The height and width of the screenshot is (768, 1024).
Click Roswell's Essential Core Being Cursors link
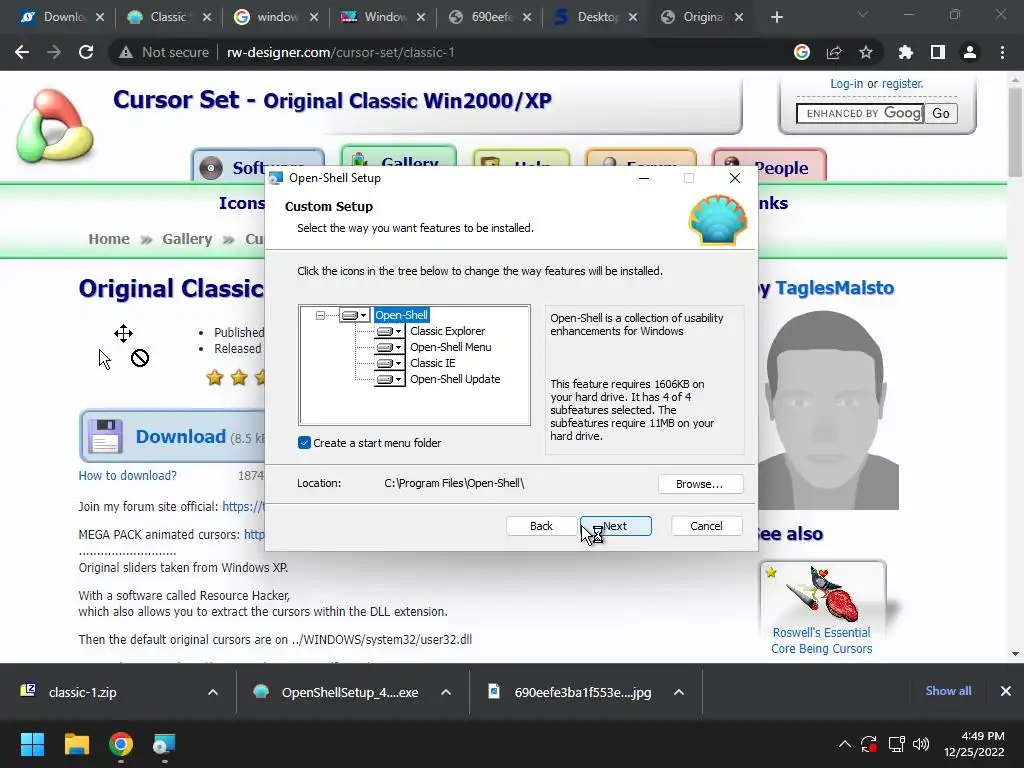pos(822,641)
